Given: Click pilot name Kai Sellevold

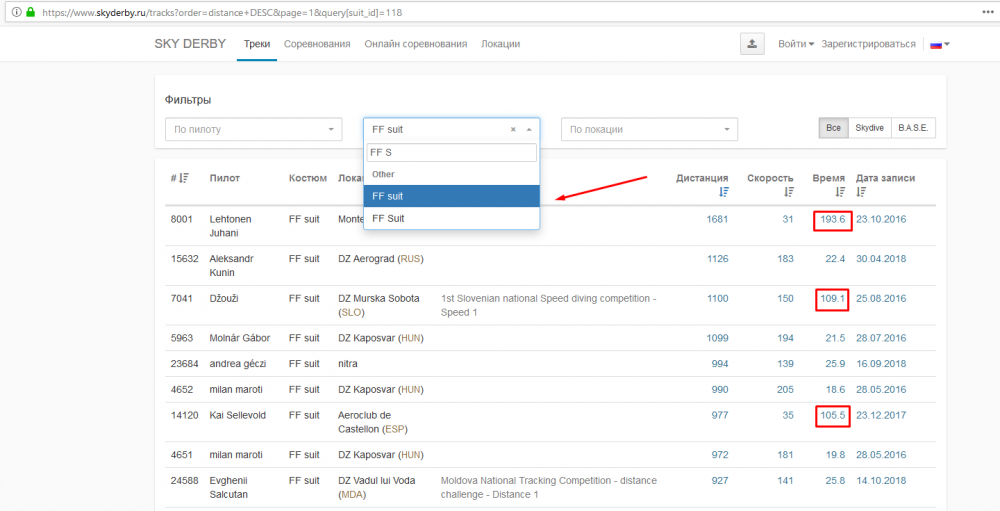Looking at the screenshot, I should coord(238,415).
